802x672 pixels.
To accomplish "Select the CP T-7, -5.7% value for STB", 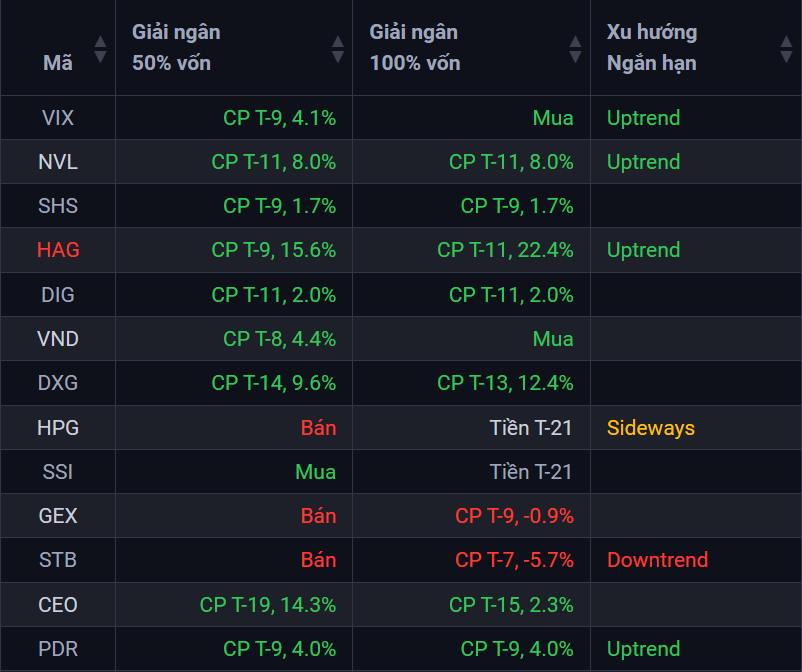I will point(514,560).
